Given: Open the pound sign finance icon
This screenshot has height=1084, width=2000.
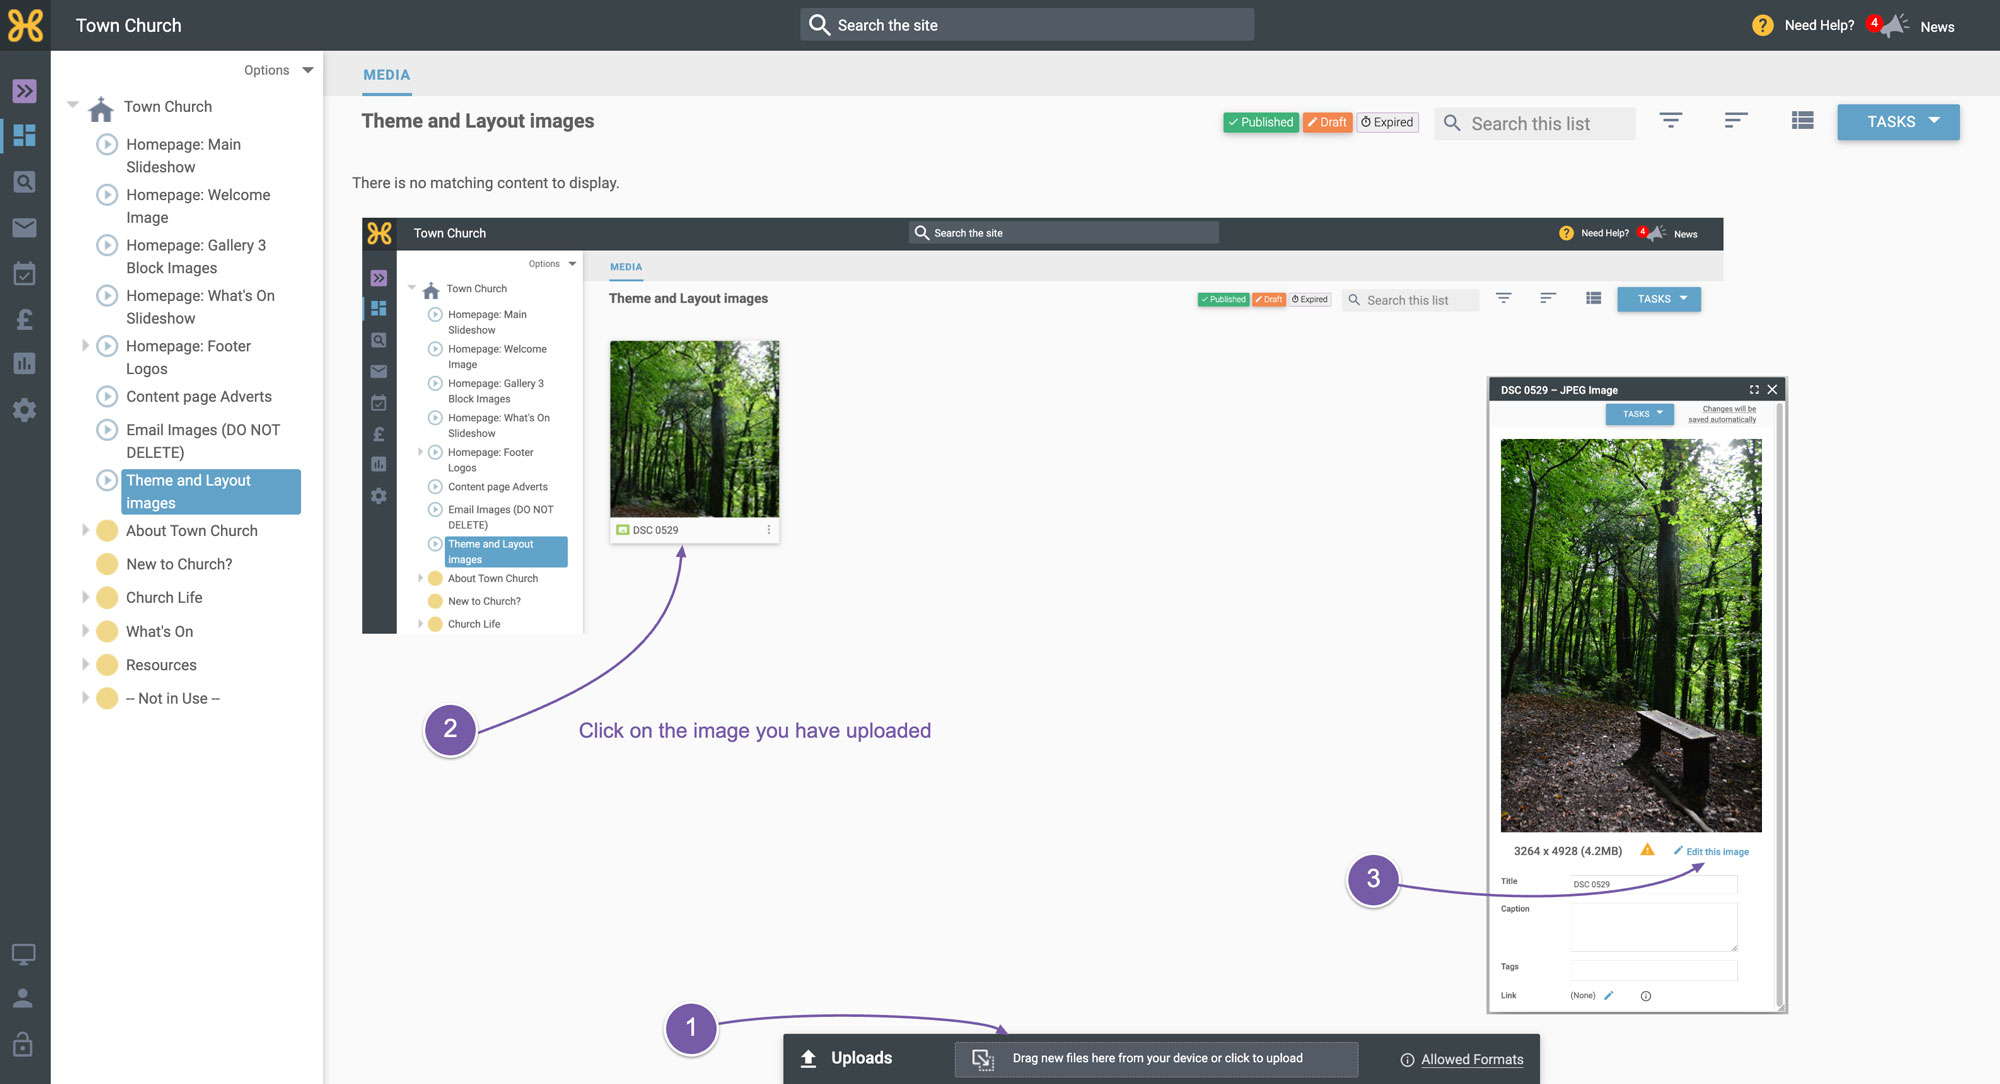Looking at the screenshot, I should pos(25,319).
